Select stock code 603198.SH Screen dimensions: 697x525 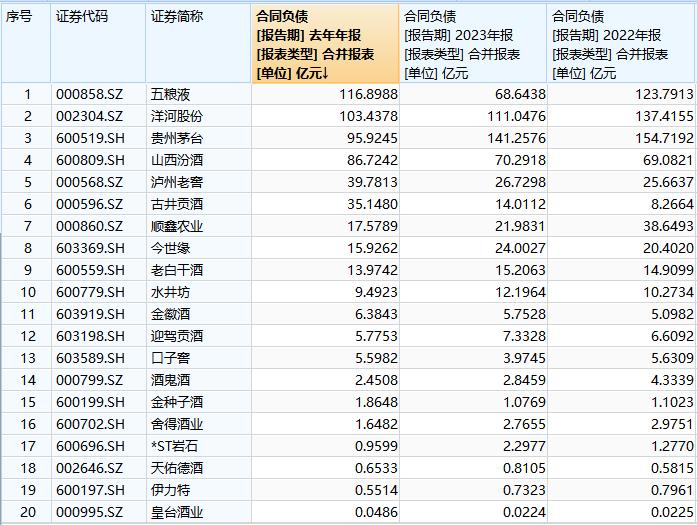[90, 336]
